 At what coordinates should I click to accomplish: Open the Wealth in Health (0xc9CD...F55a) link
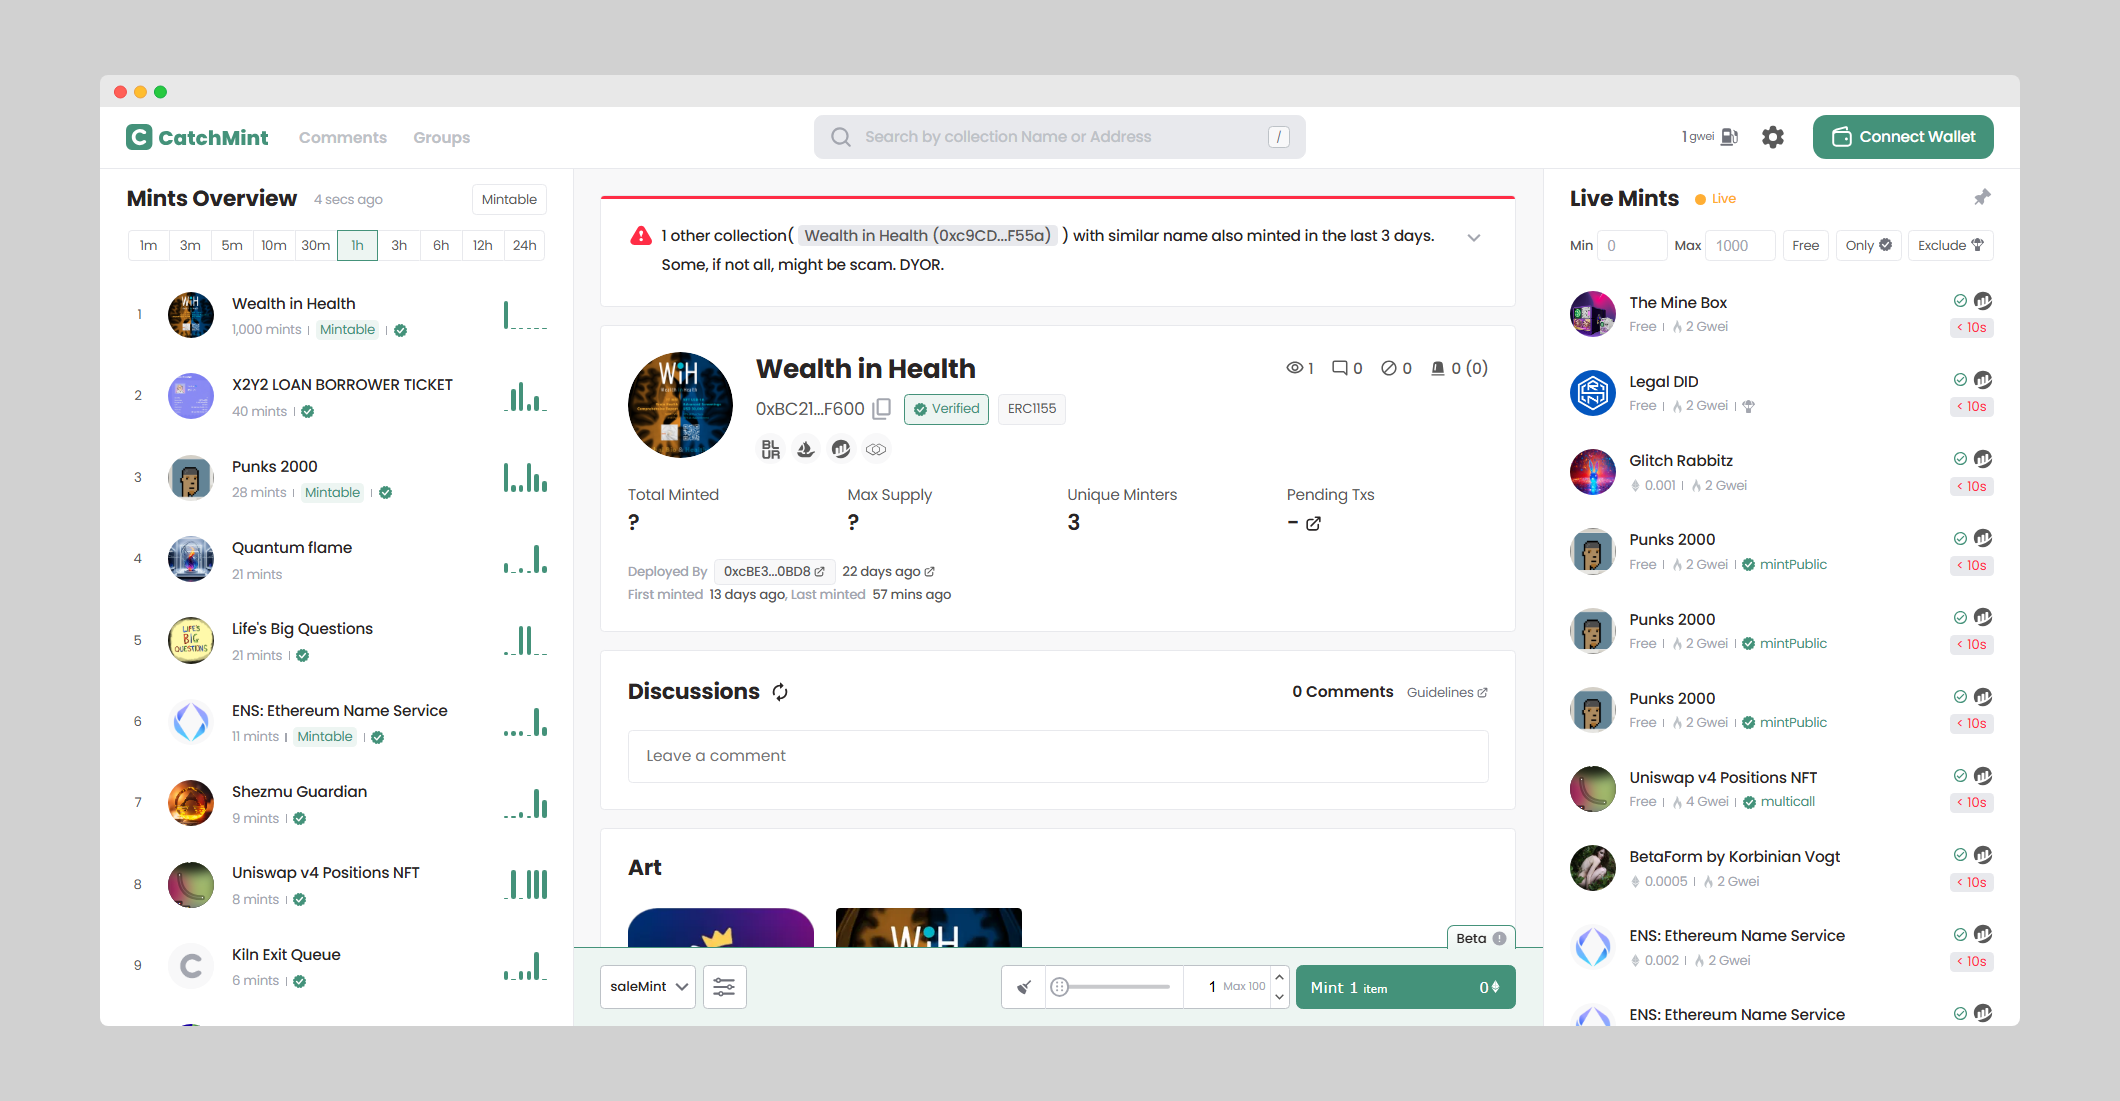tap(928, 236)
